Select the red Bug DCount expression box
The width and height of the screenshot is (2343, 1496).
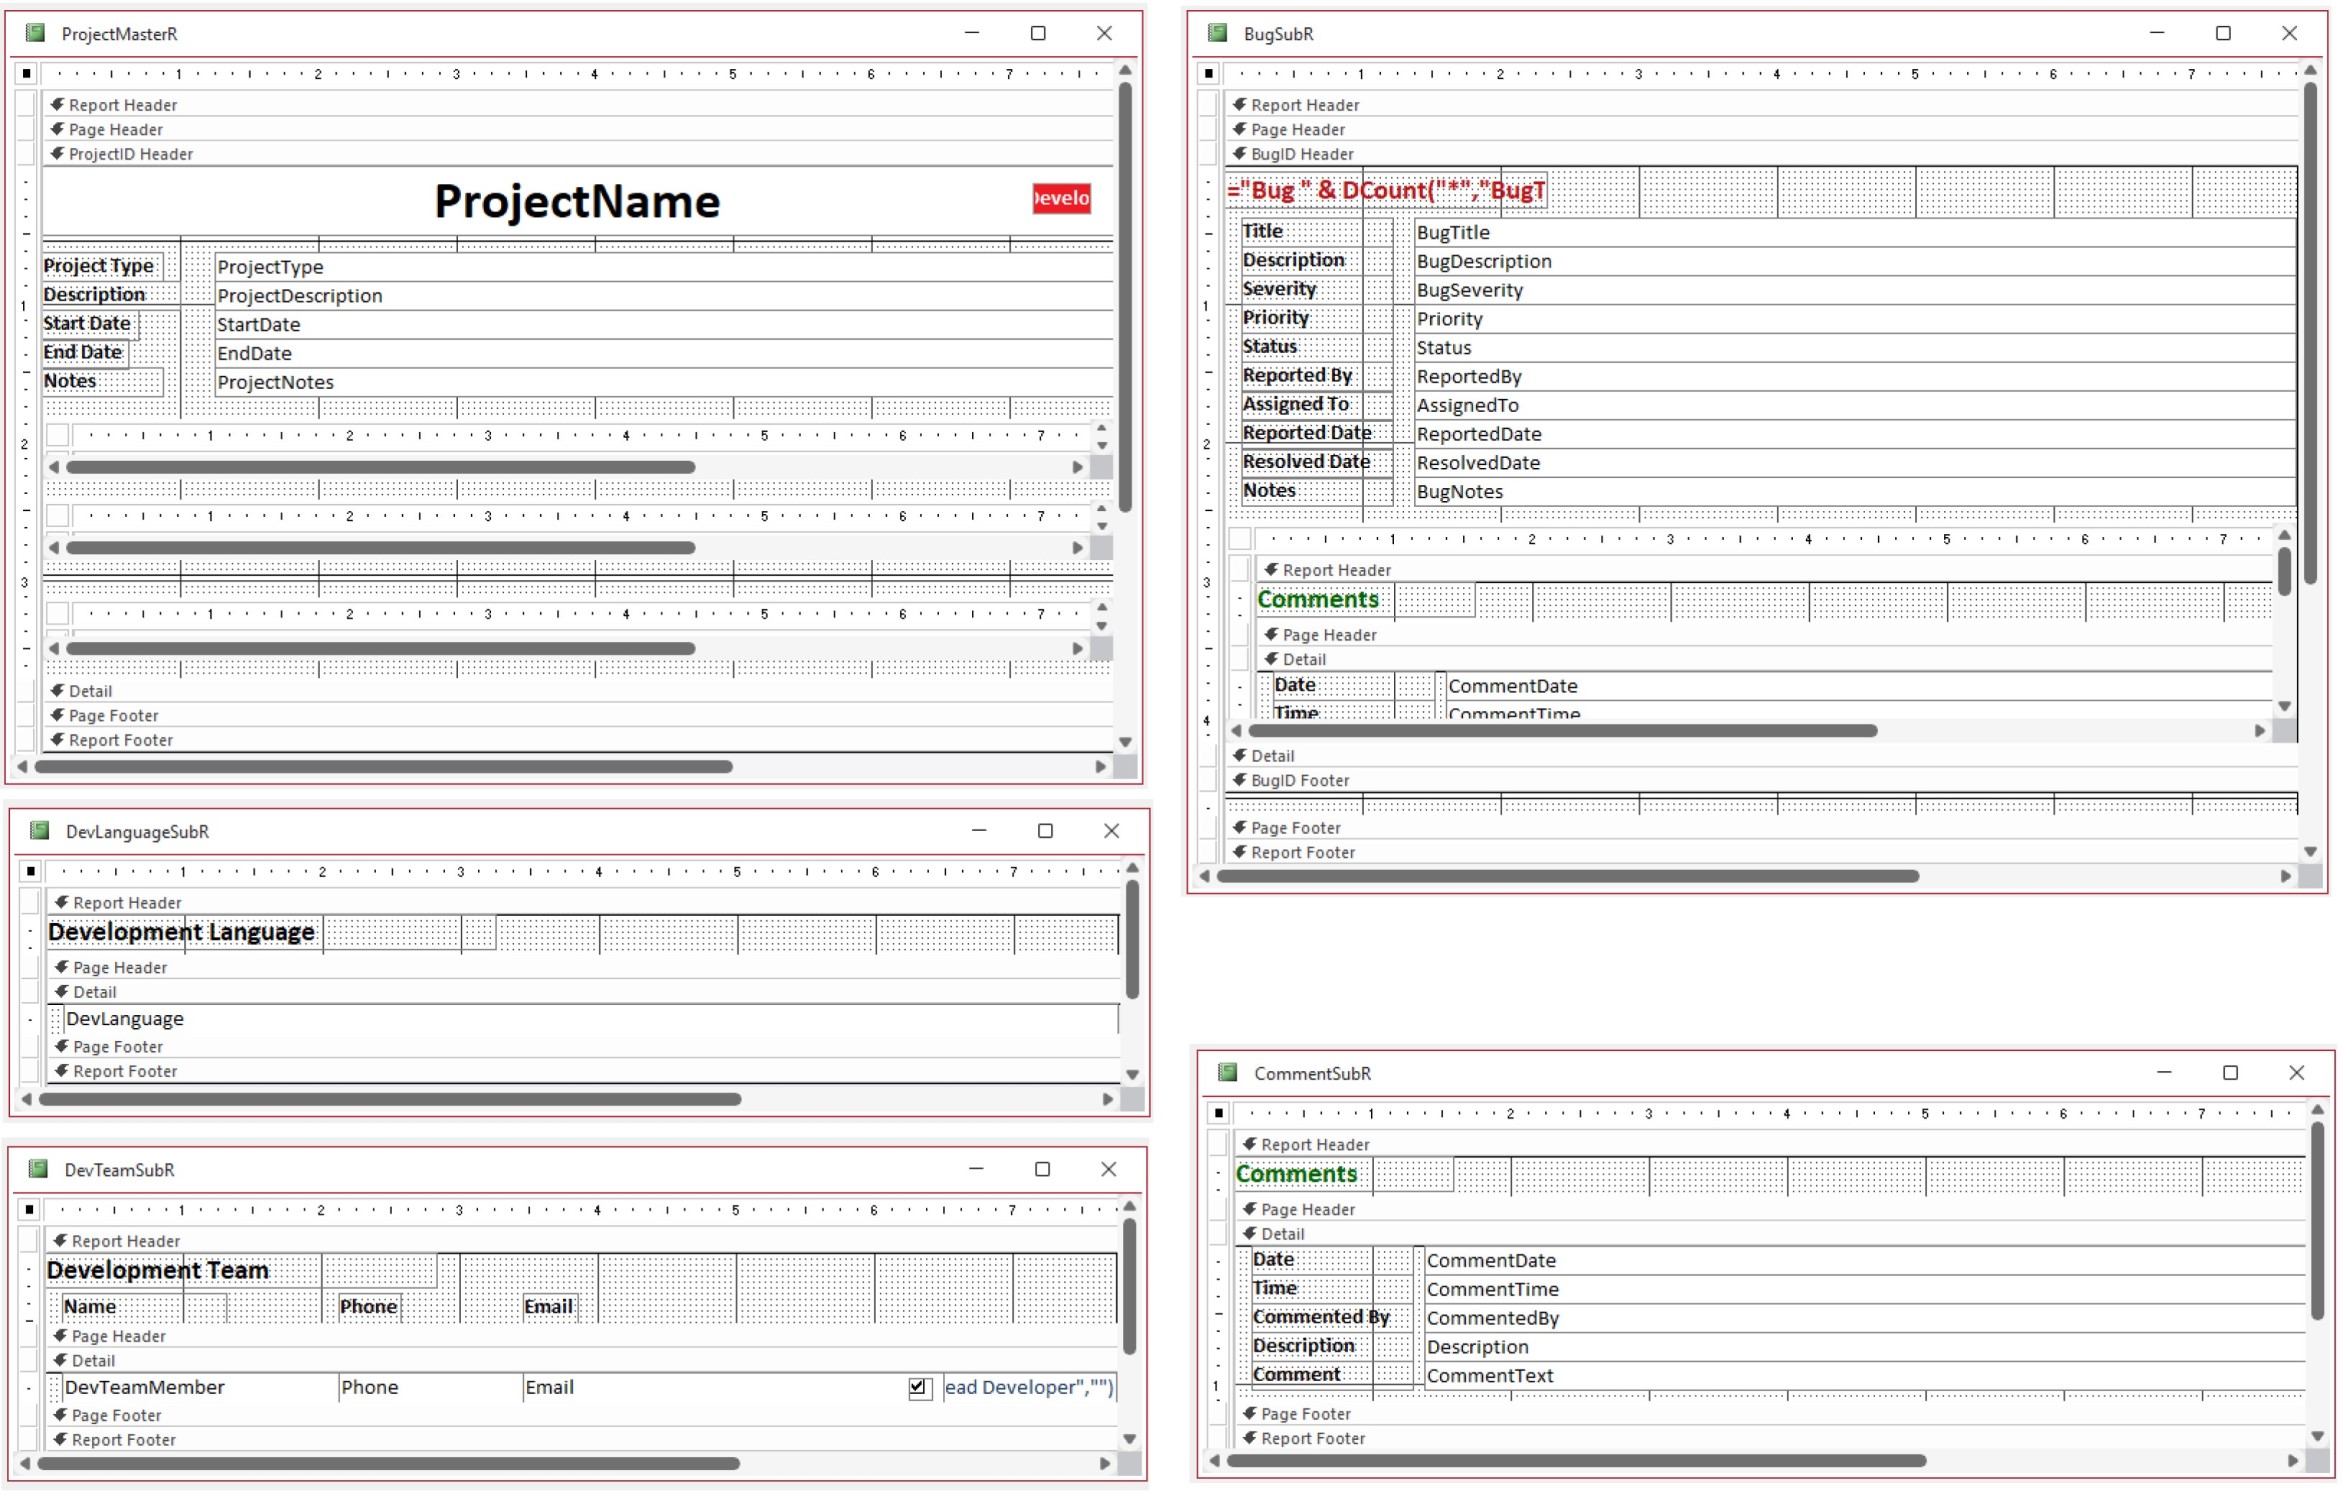click(x=1387, y=190)
